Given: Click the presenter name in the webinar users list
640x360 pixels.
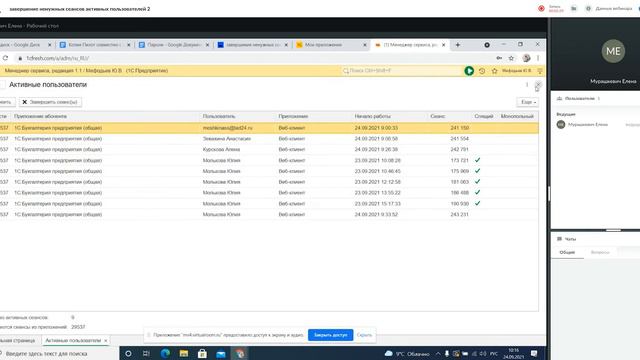Looking at the screenshot, I should pos(588,124).
